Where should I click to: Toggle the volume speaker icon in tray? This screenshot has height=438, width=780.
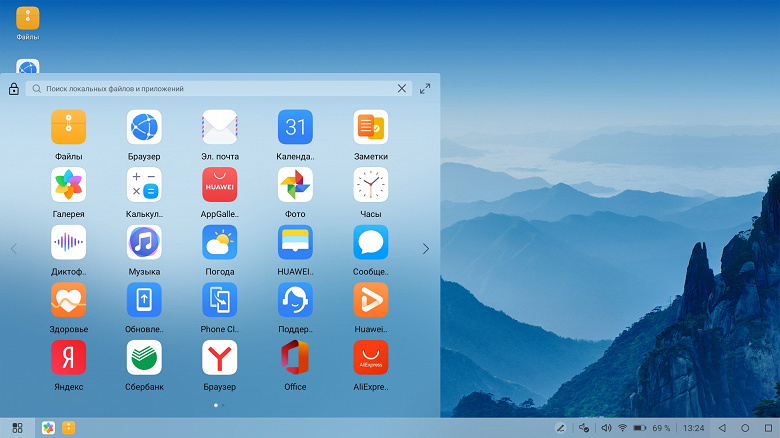click(x=606, y=428)
